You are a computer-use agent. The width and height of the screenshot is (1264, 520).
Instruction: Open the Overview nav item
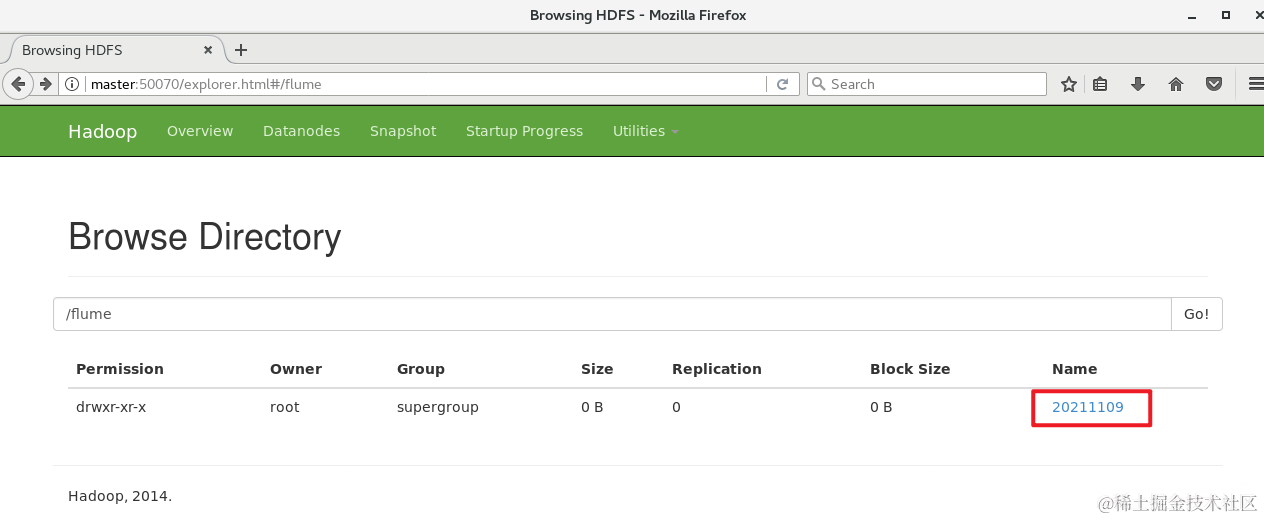point(200,131)
